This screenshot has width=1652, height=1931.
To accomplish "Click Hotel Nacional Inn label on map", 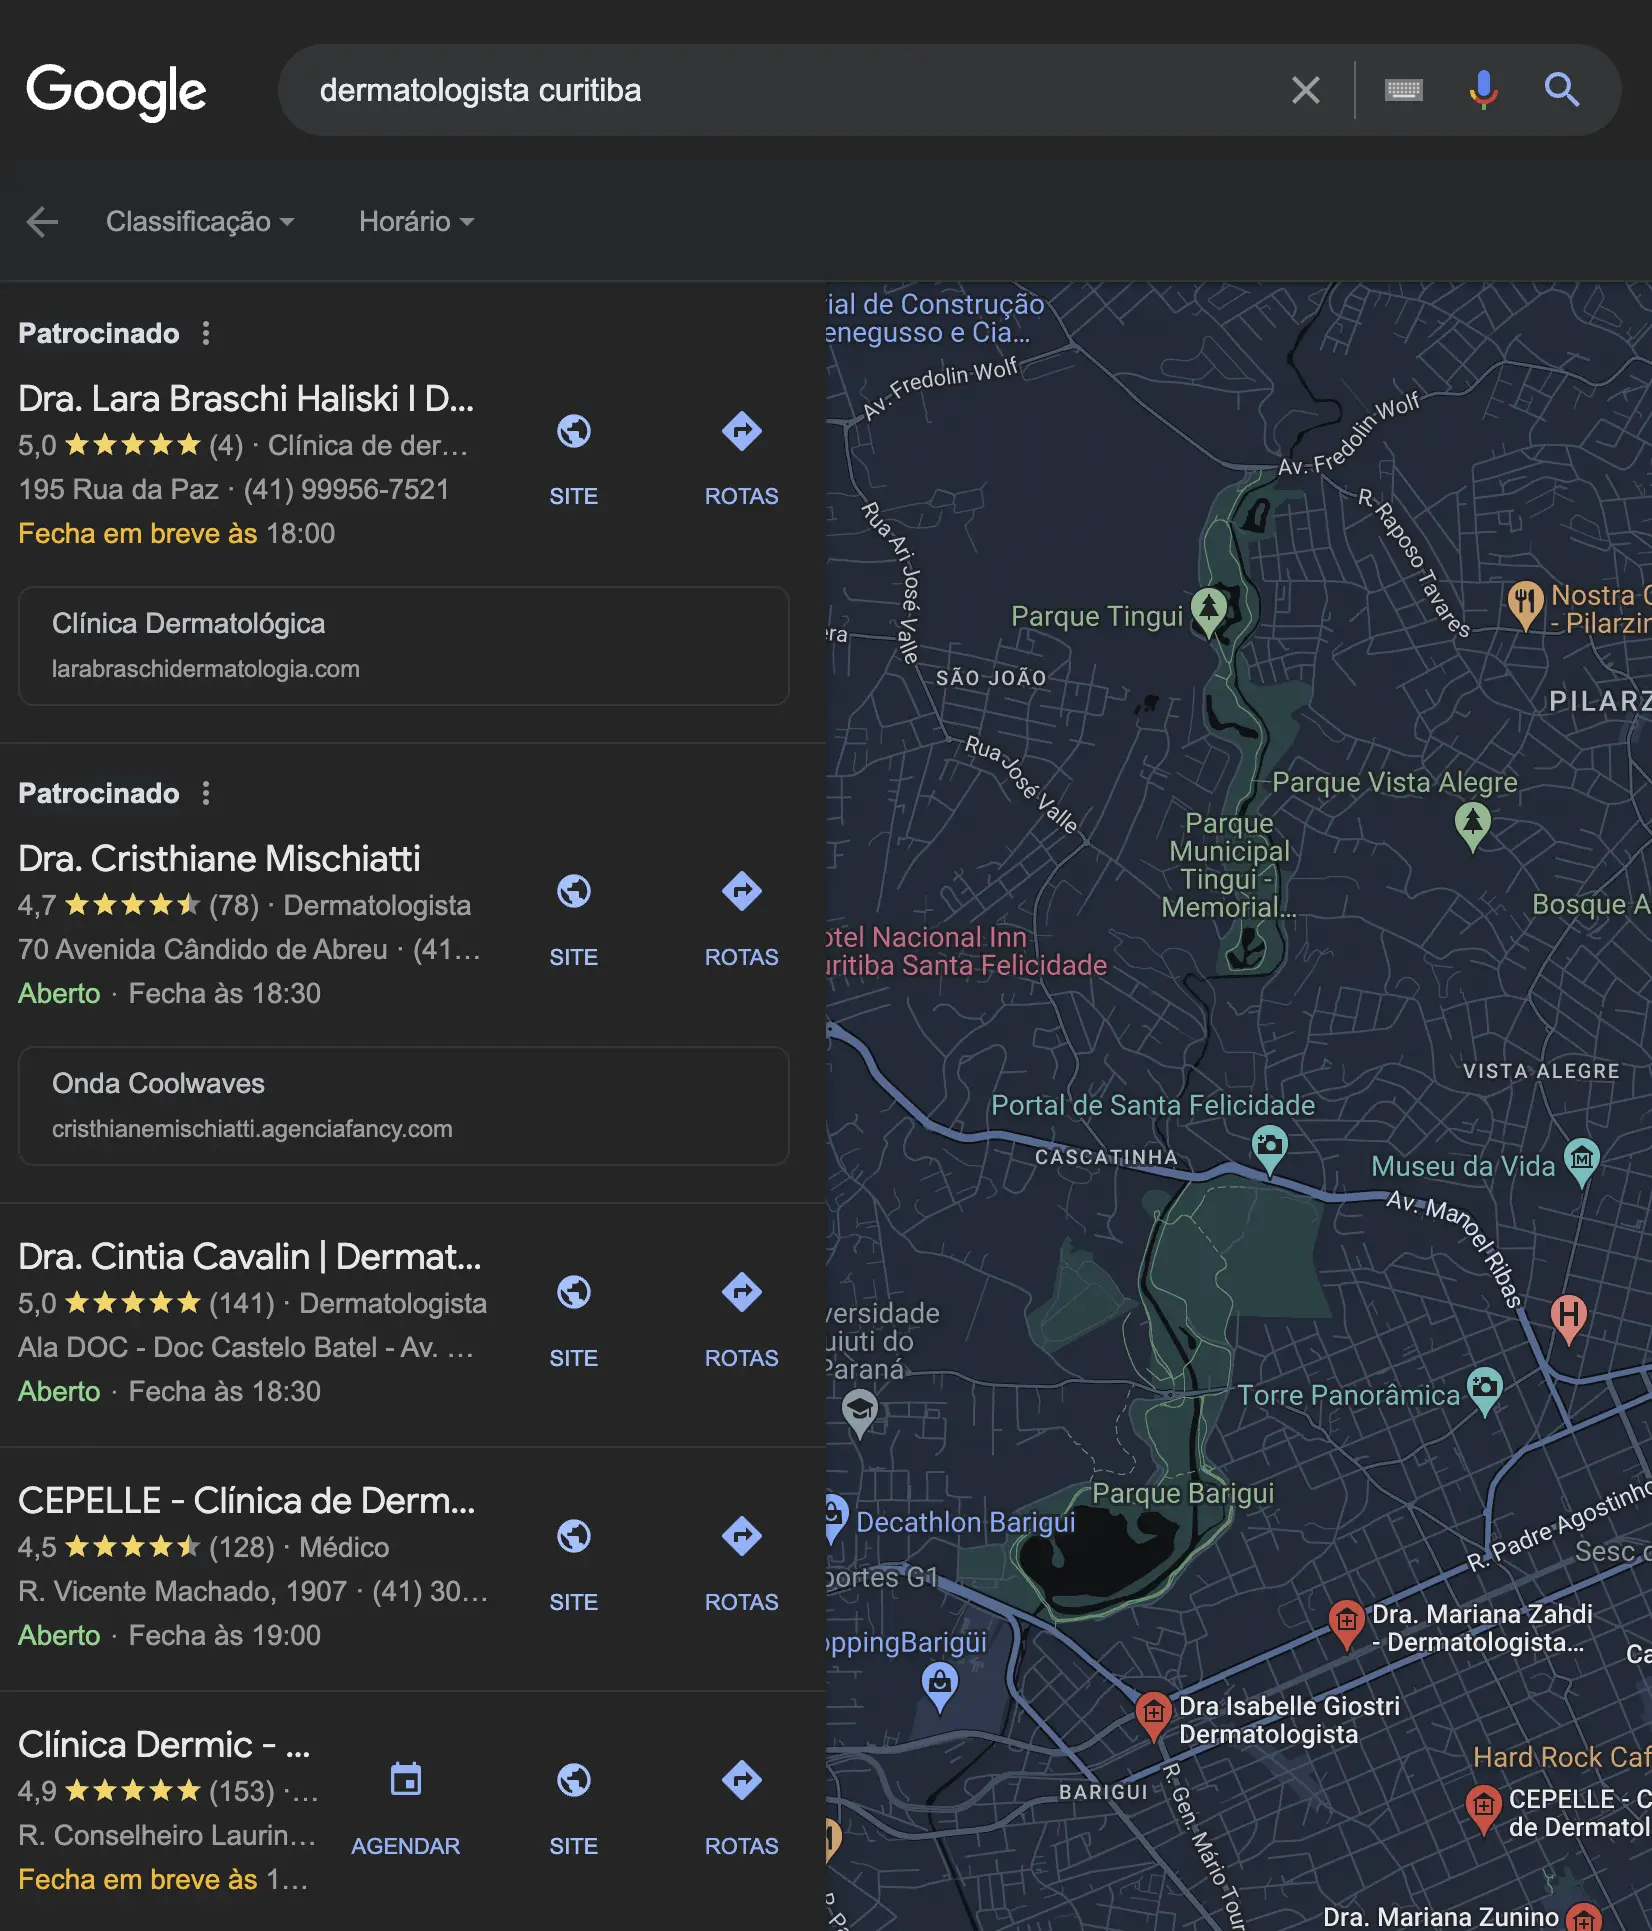I will click(x=966, y=951).
